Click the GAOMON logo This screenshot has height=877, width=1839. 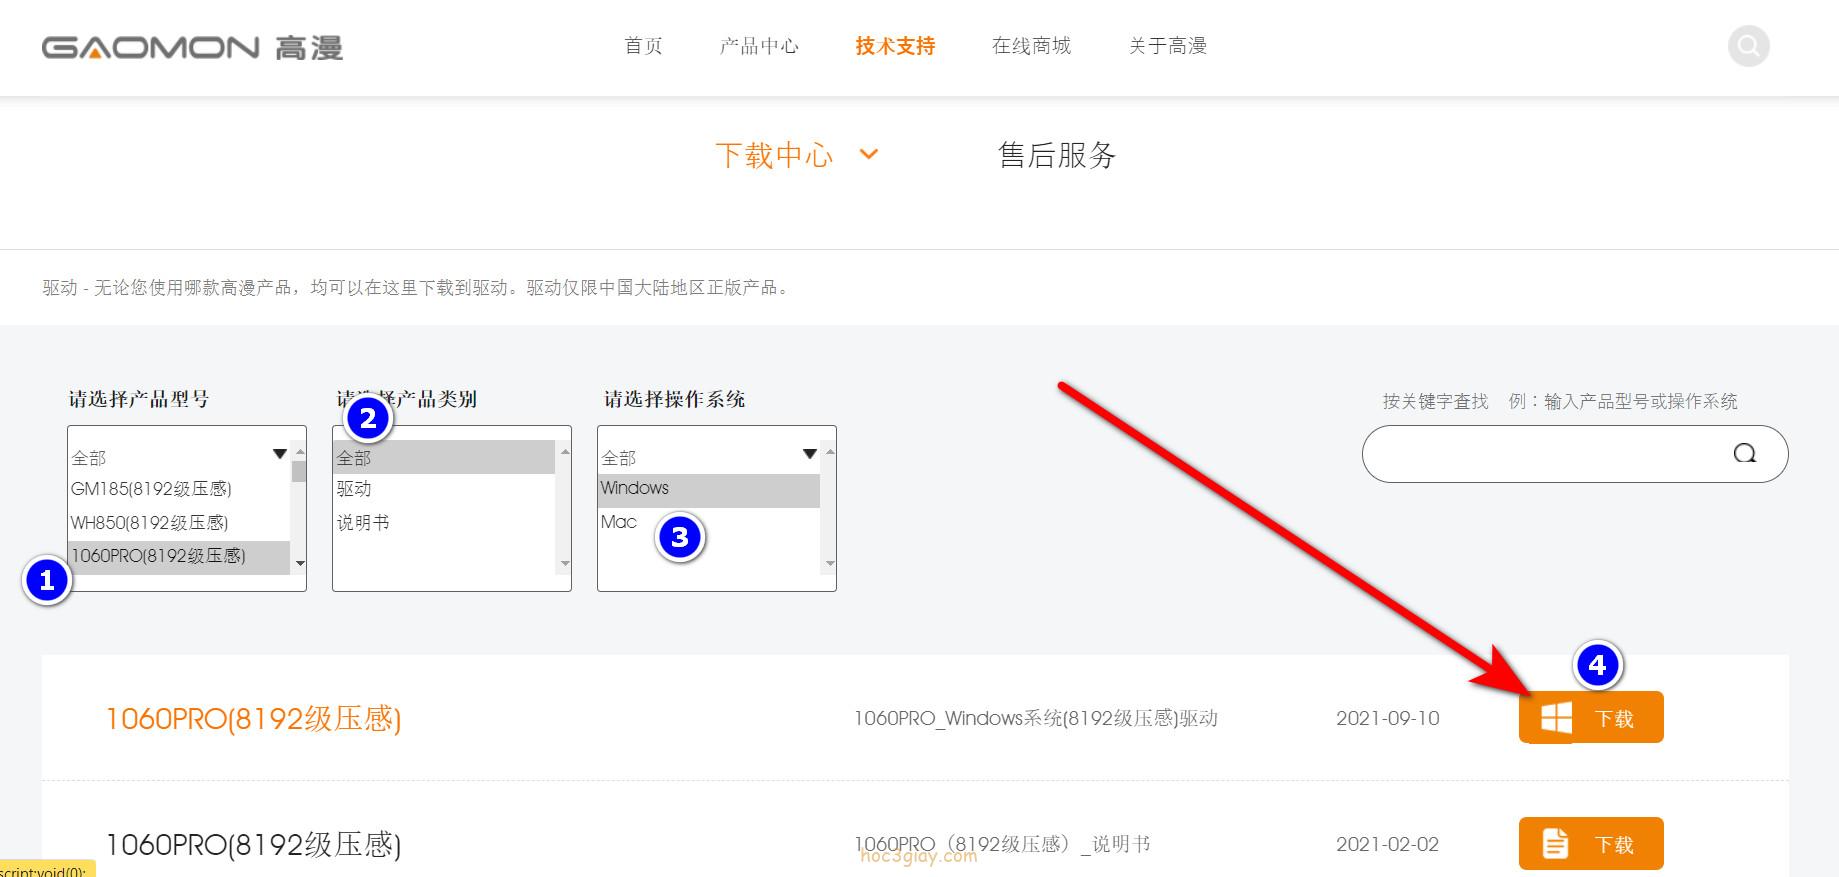192,47
